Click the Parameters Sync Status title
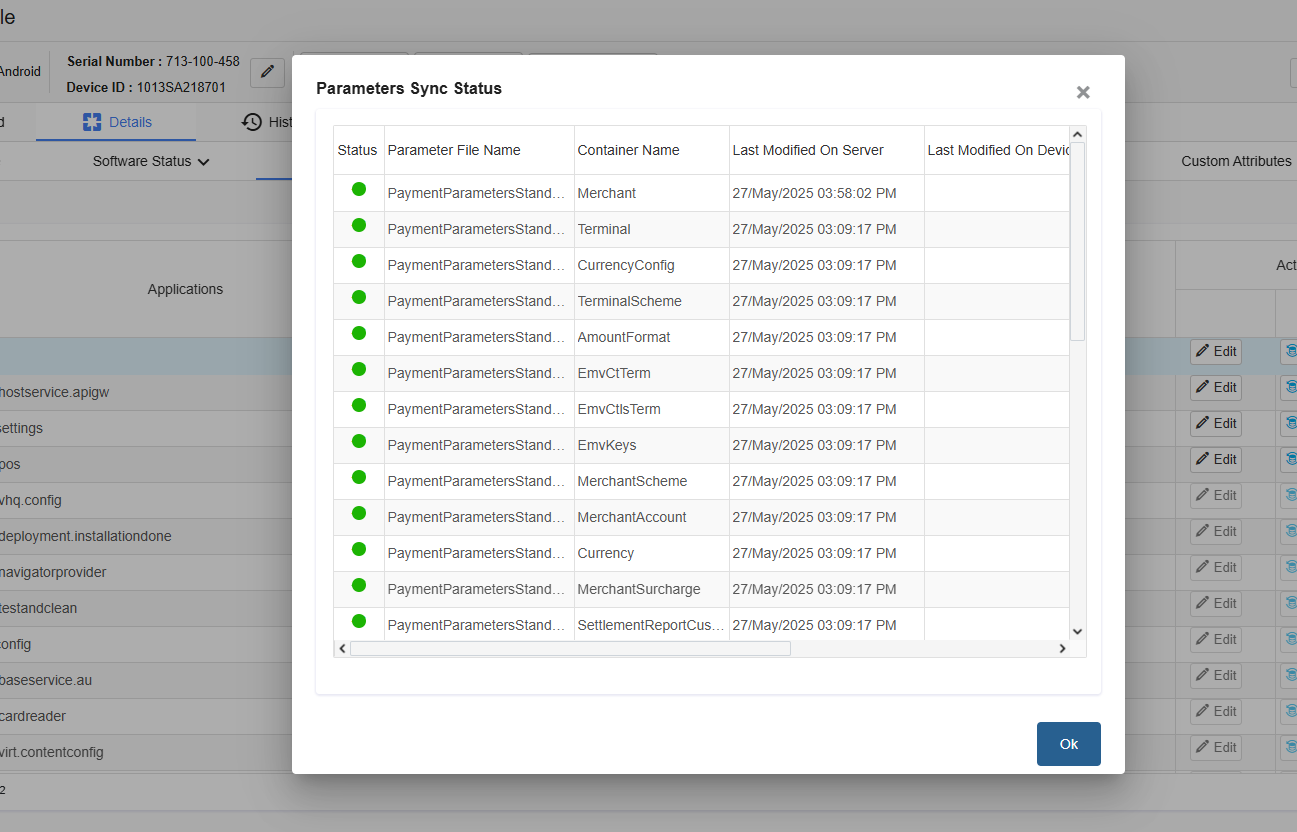This screenshot has height=832, width=1297. click(409, 88)
